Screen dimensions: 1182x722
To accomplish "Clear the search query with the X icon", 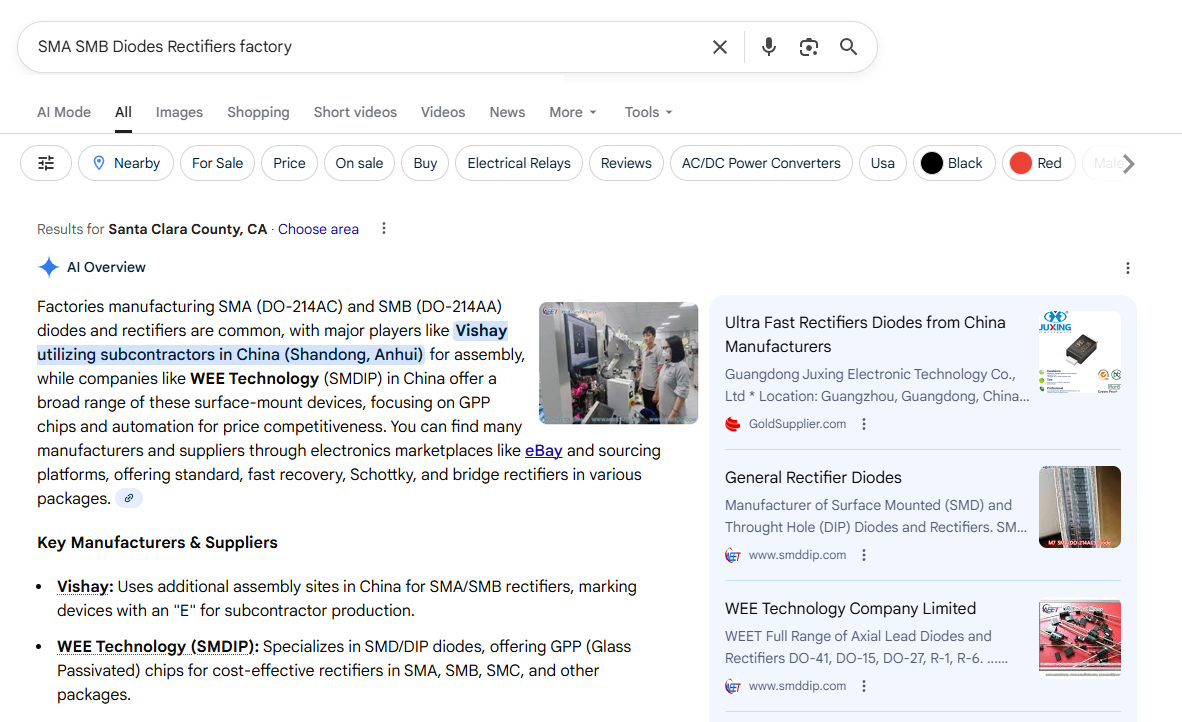I will pos(720,46).
